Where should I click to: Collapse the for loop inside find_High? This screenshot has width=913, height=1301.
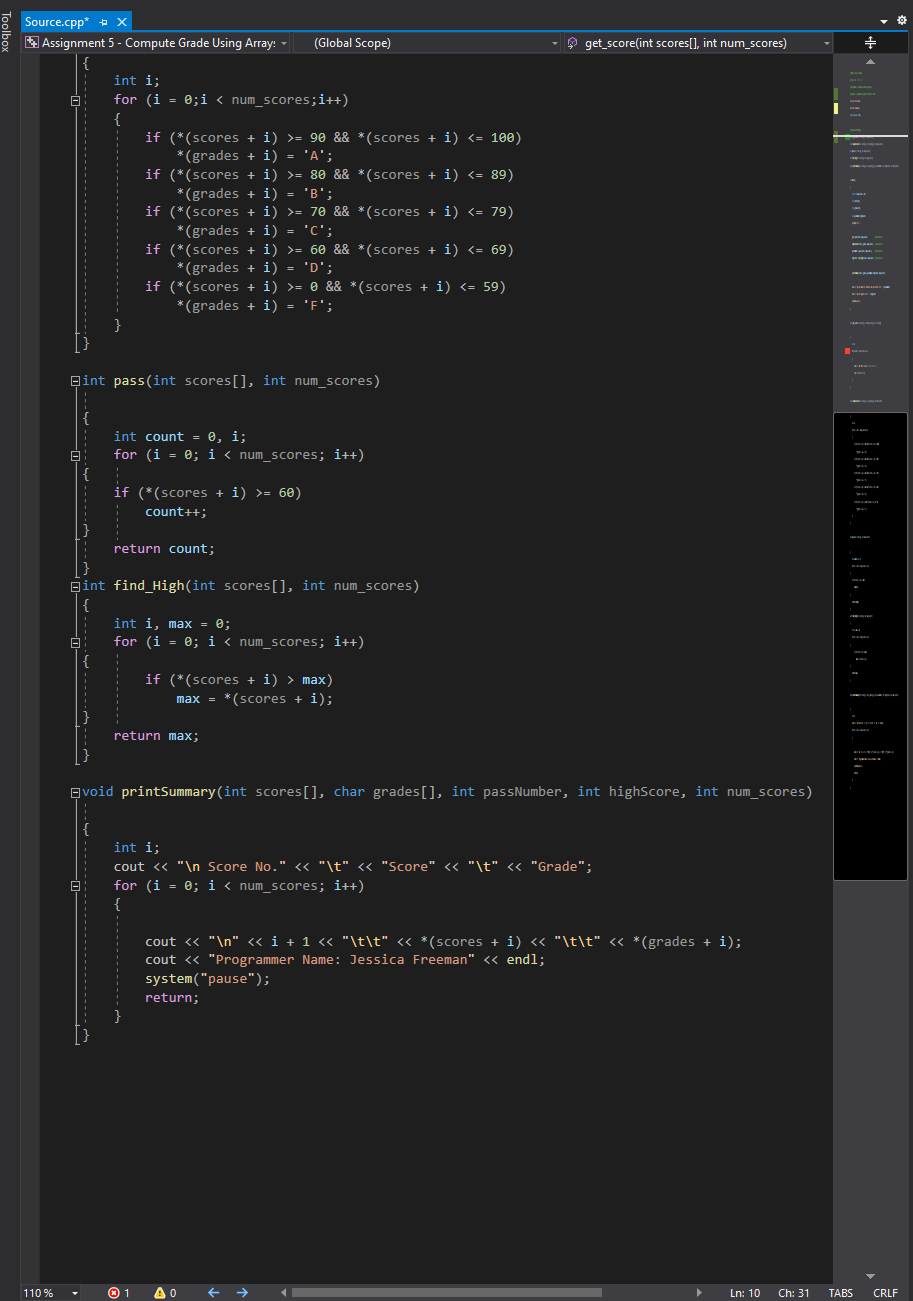tap(75, 642)
